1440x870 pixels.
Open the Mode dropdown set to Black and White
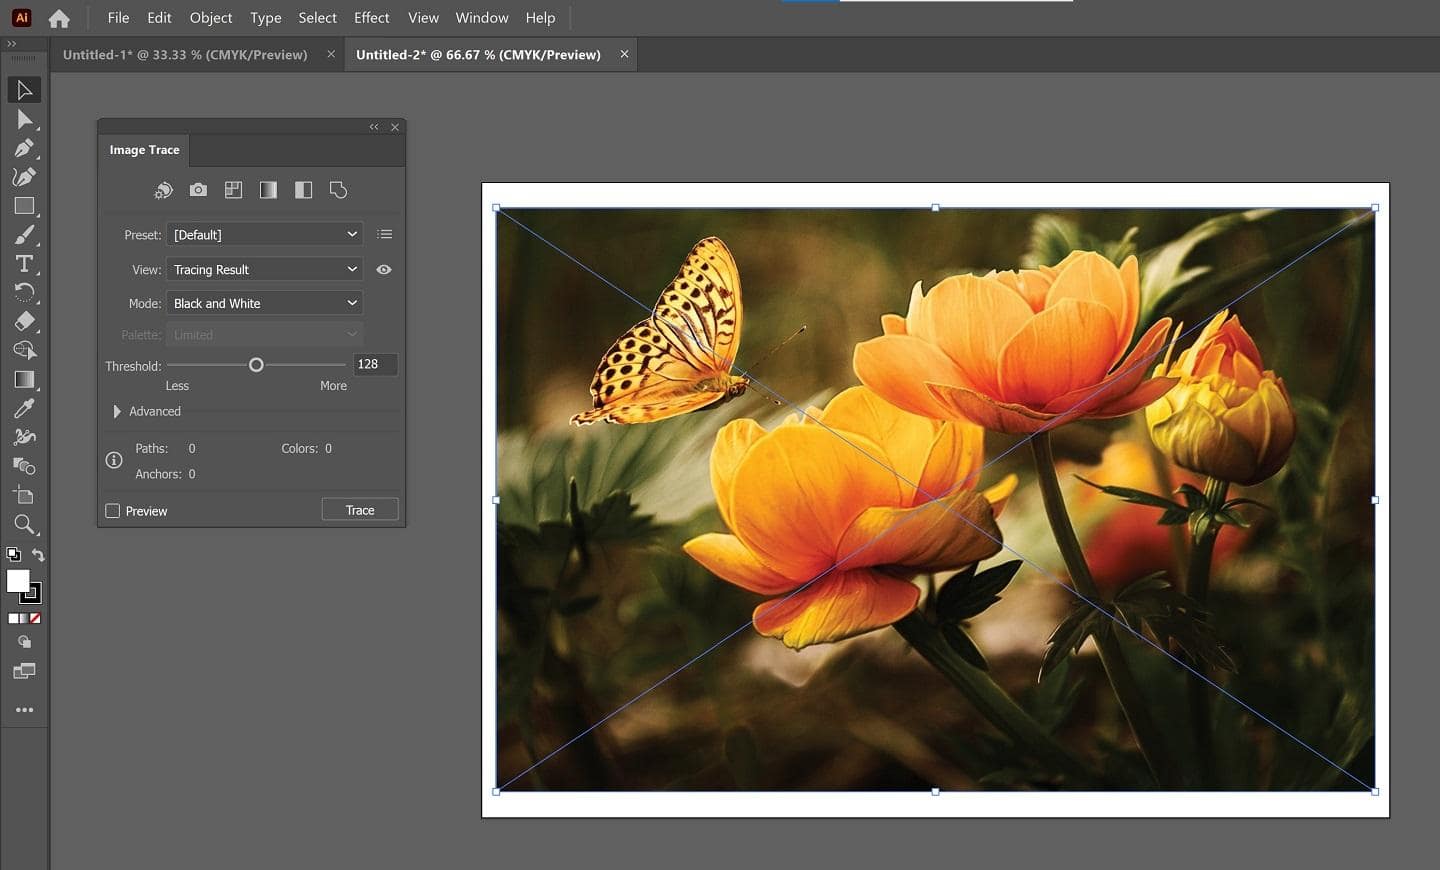tap(264, 302)
